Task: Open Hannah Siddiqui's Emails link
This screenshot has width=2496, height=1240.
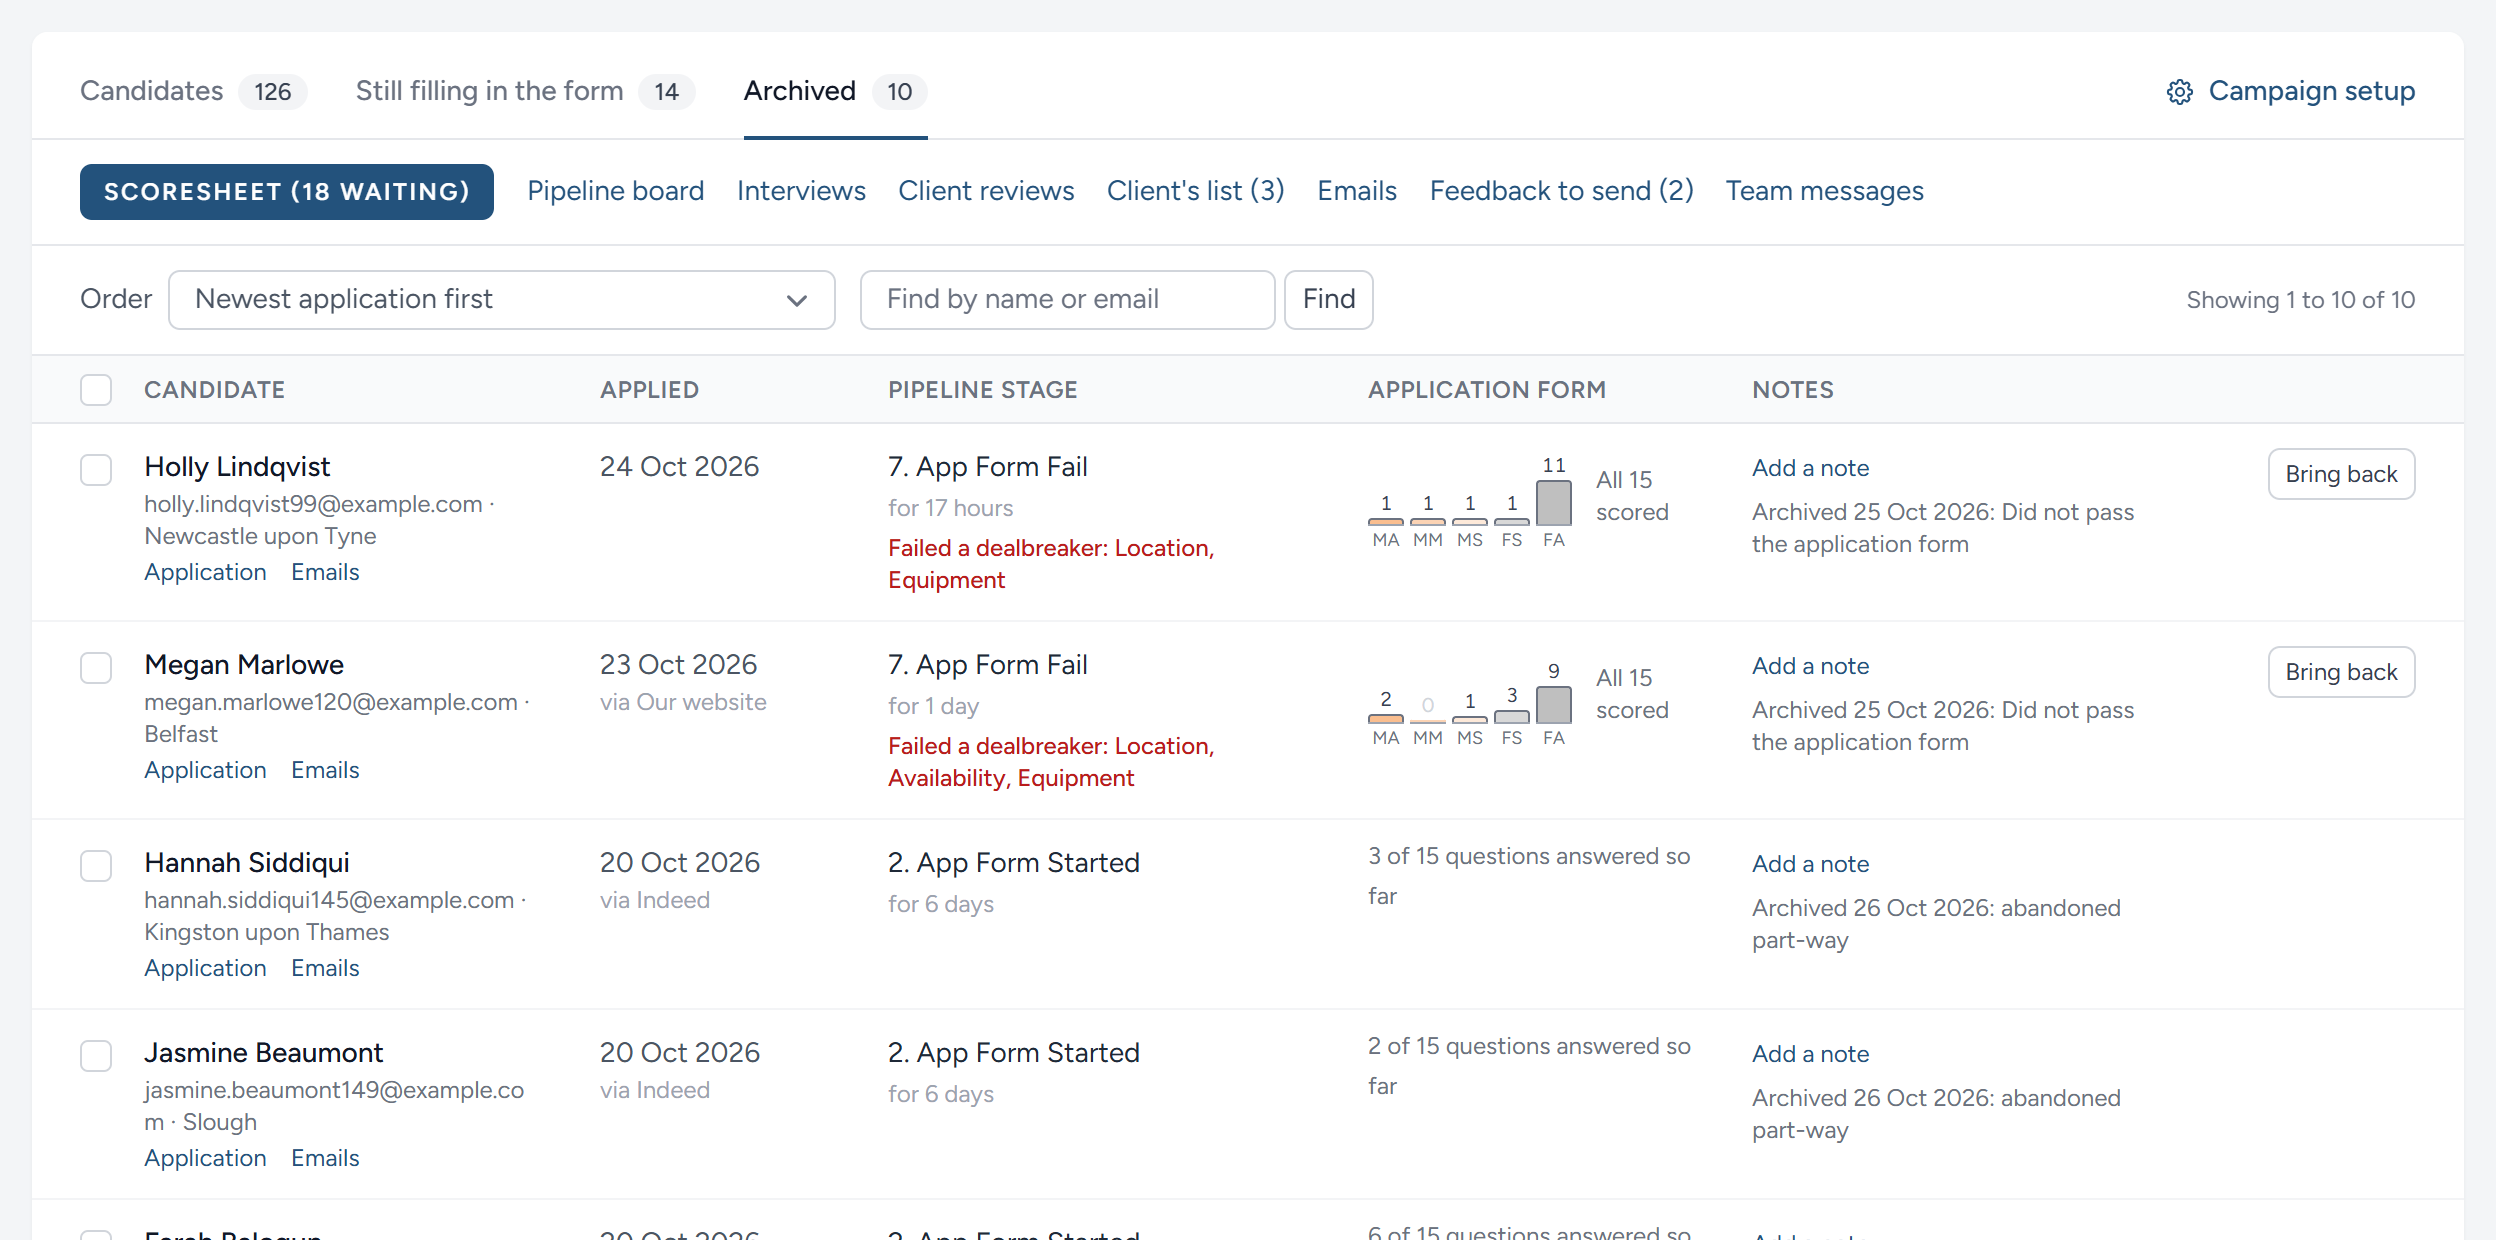Action: tap(325, 968)
